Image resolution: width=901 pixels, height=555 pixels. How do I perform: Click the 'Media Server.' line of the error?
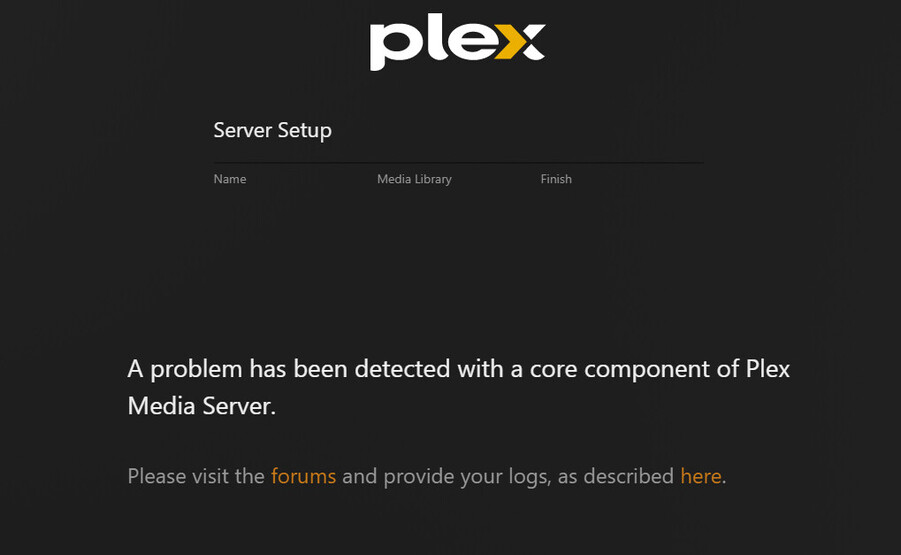202,406
